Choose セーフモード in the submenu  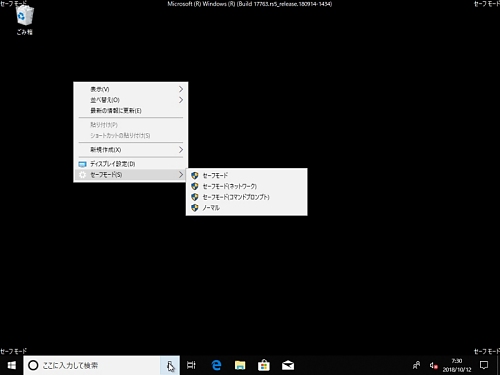247,175
